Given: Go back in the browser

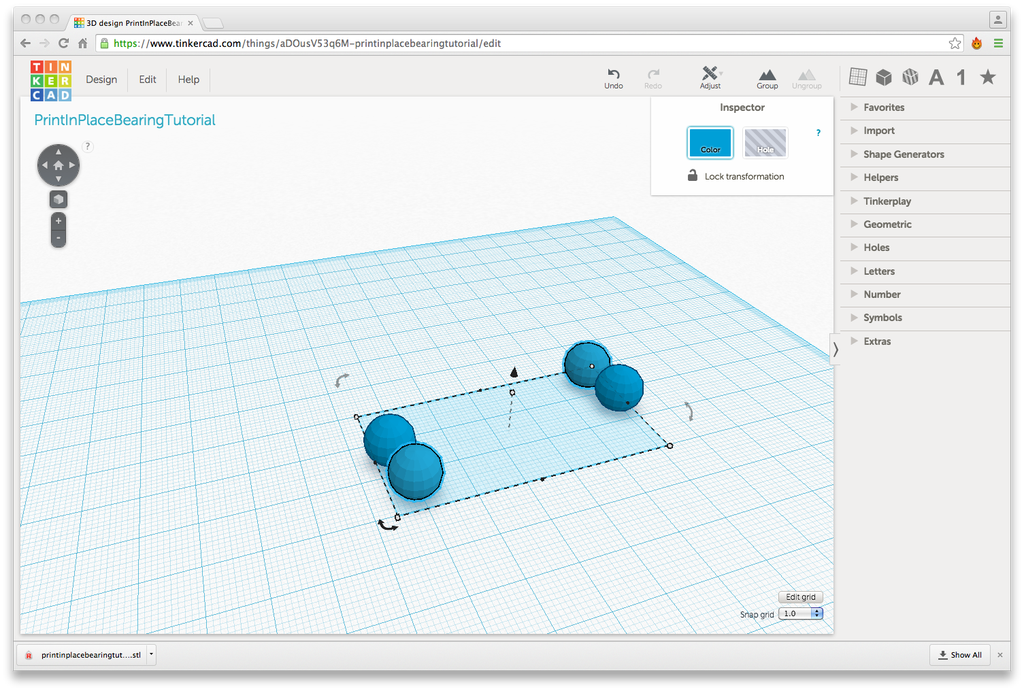Looking at the screenshot, I should coord(25,43).
